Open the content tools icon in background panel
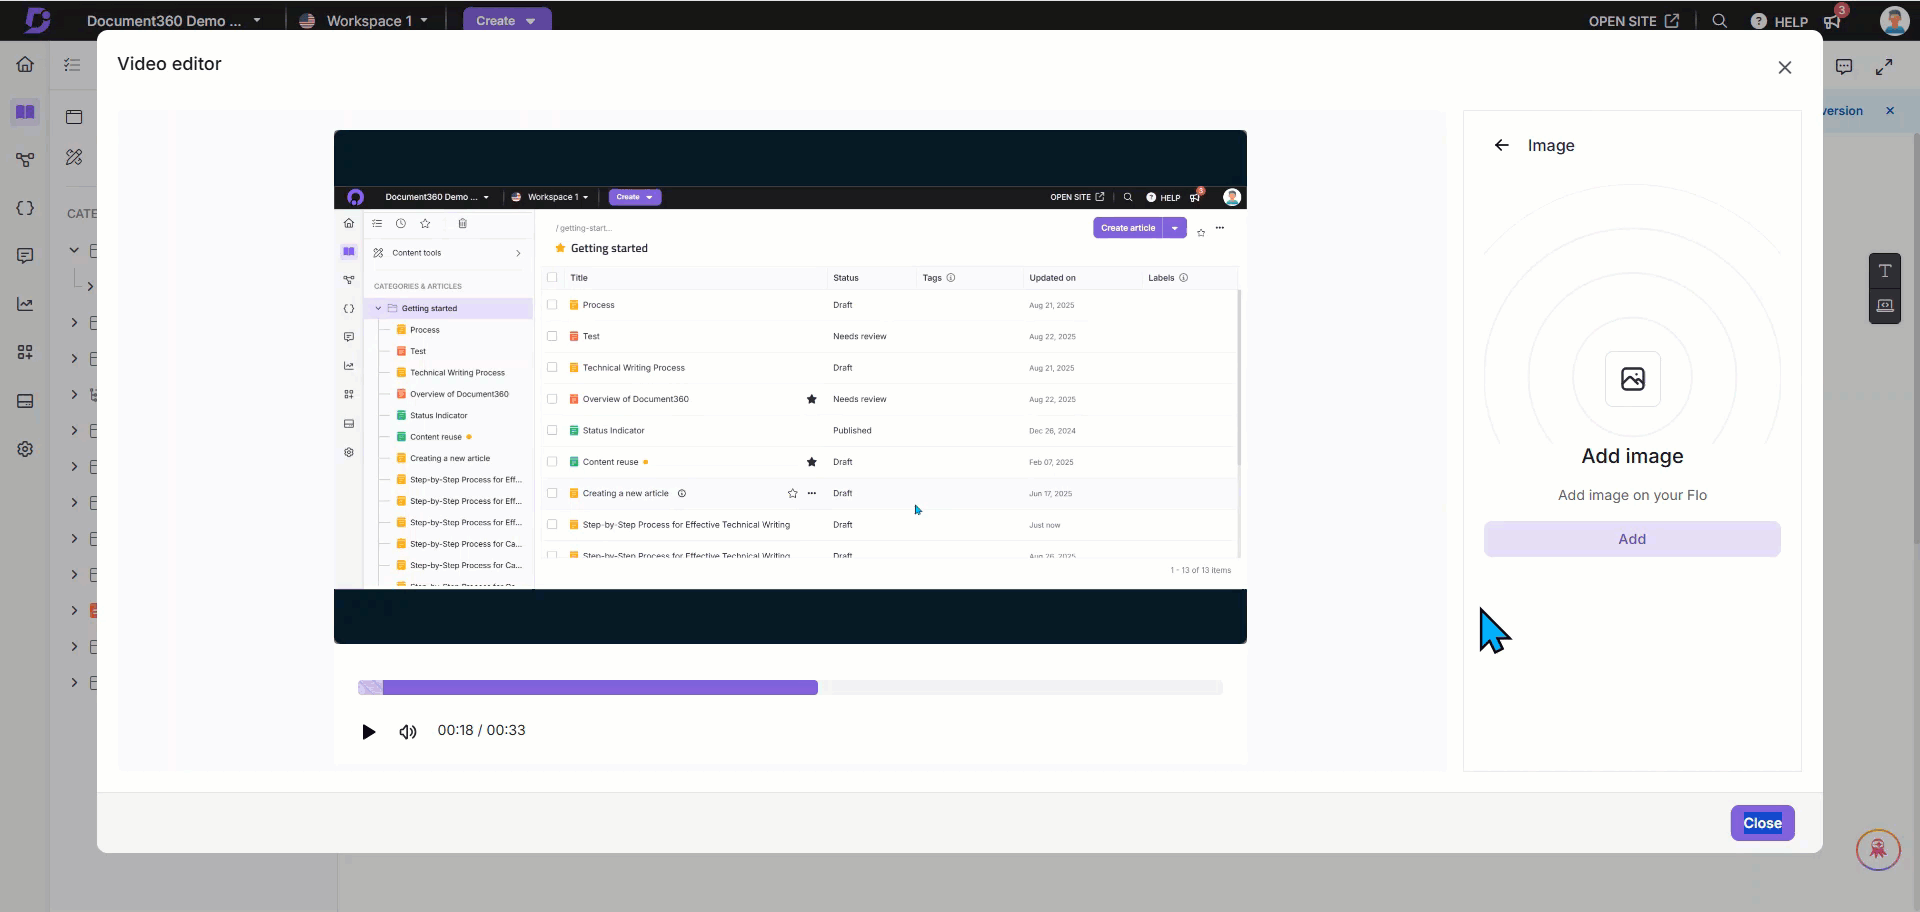 tap(74, 157)
